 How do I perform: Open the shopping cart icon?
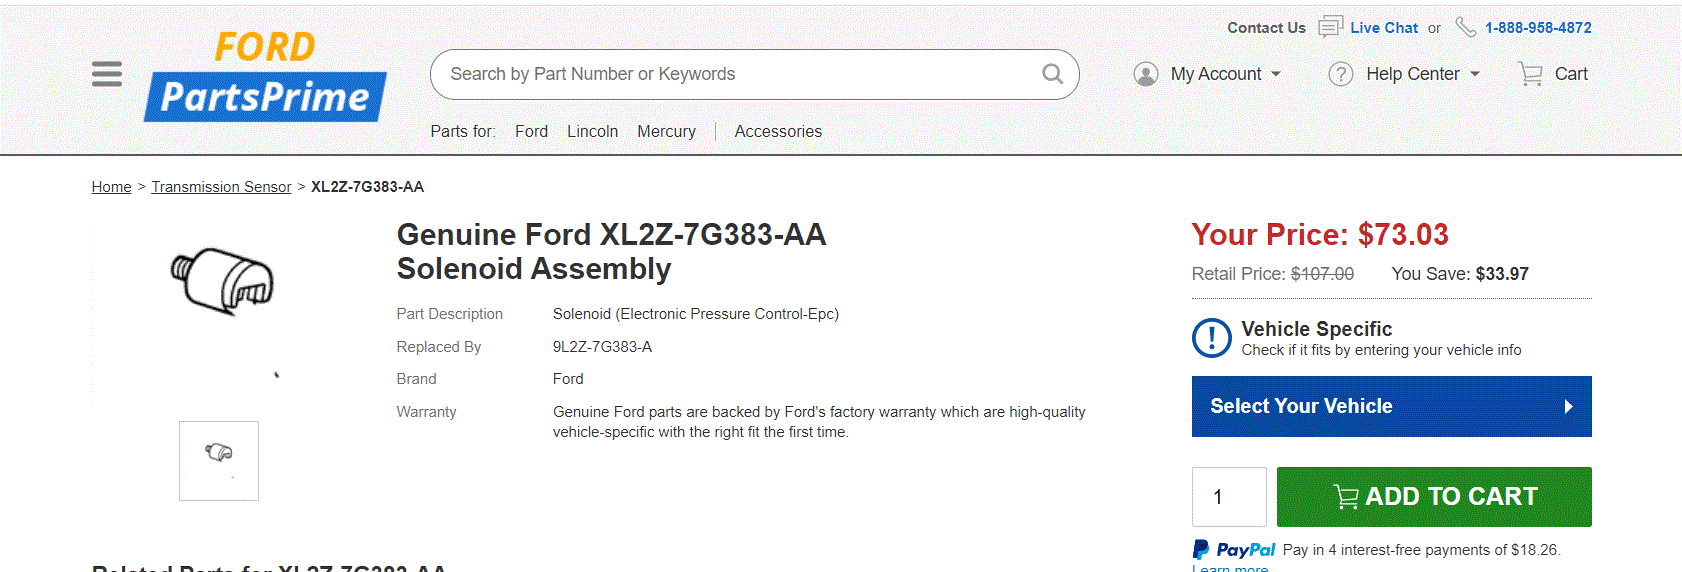(1530, 74)
